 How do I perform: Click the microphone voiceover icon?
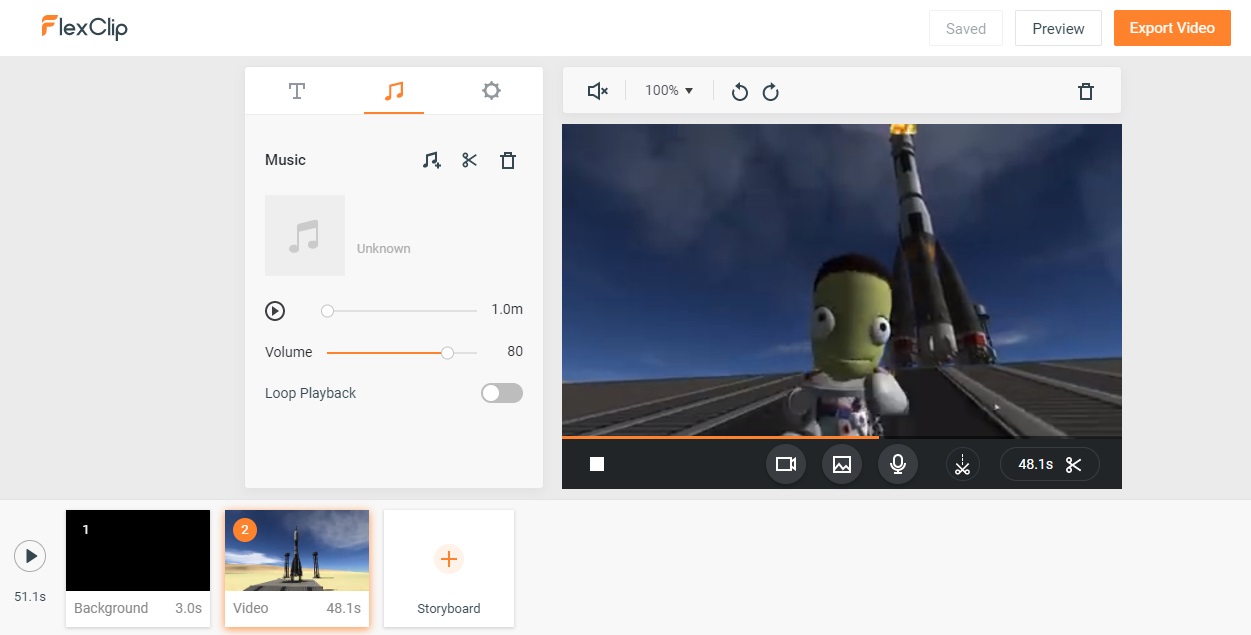click(x=898, y=464)
